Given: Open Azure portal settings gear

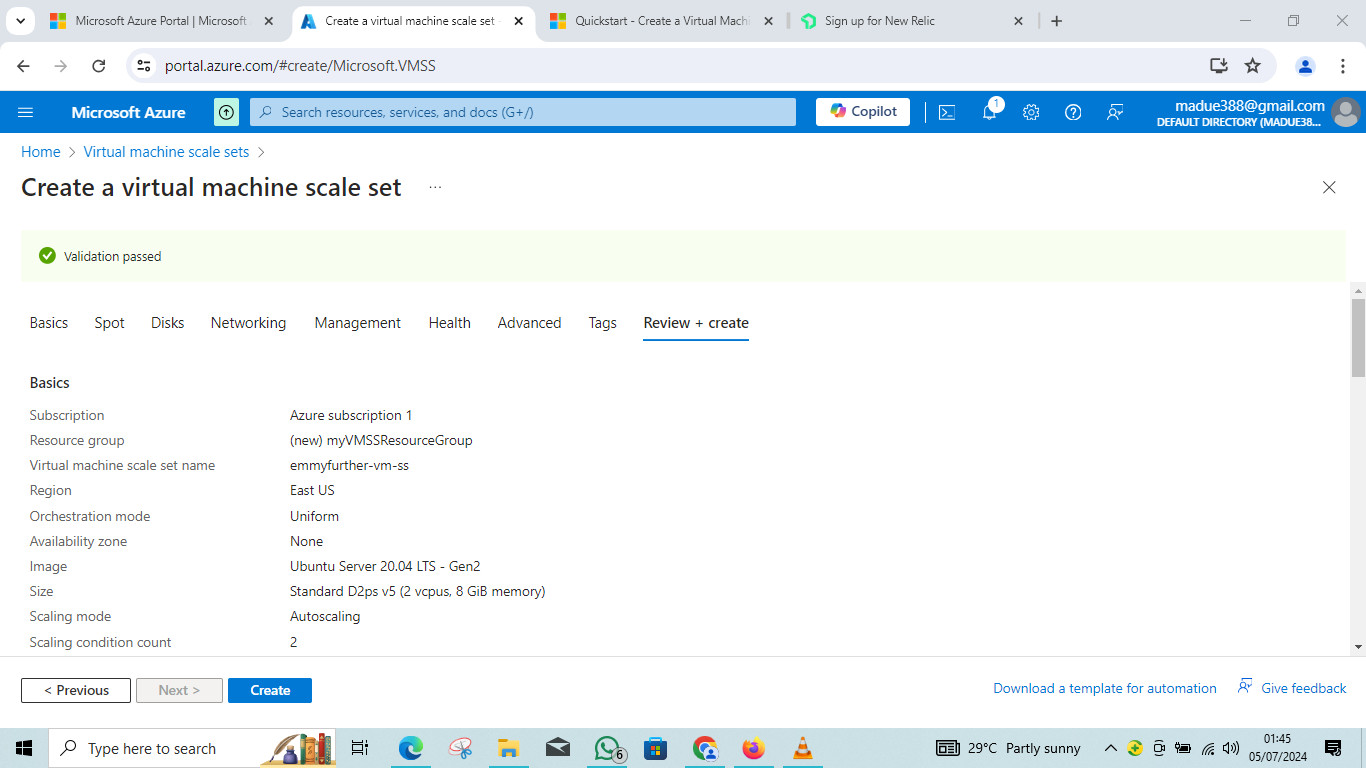Looking at the screenshot, I should point(1031,112).
